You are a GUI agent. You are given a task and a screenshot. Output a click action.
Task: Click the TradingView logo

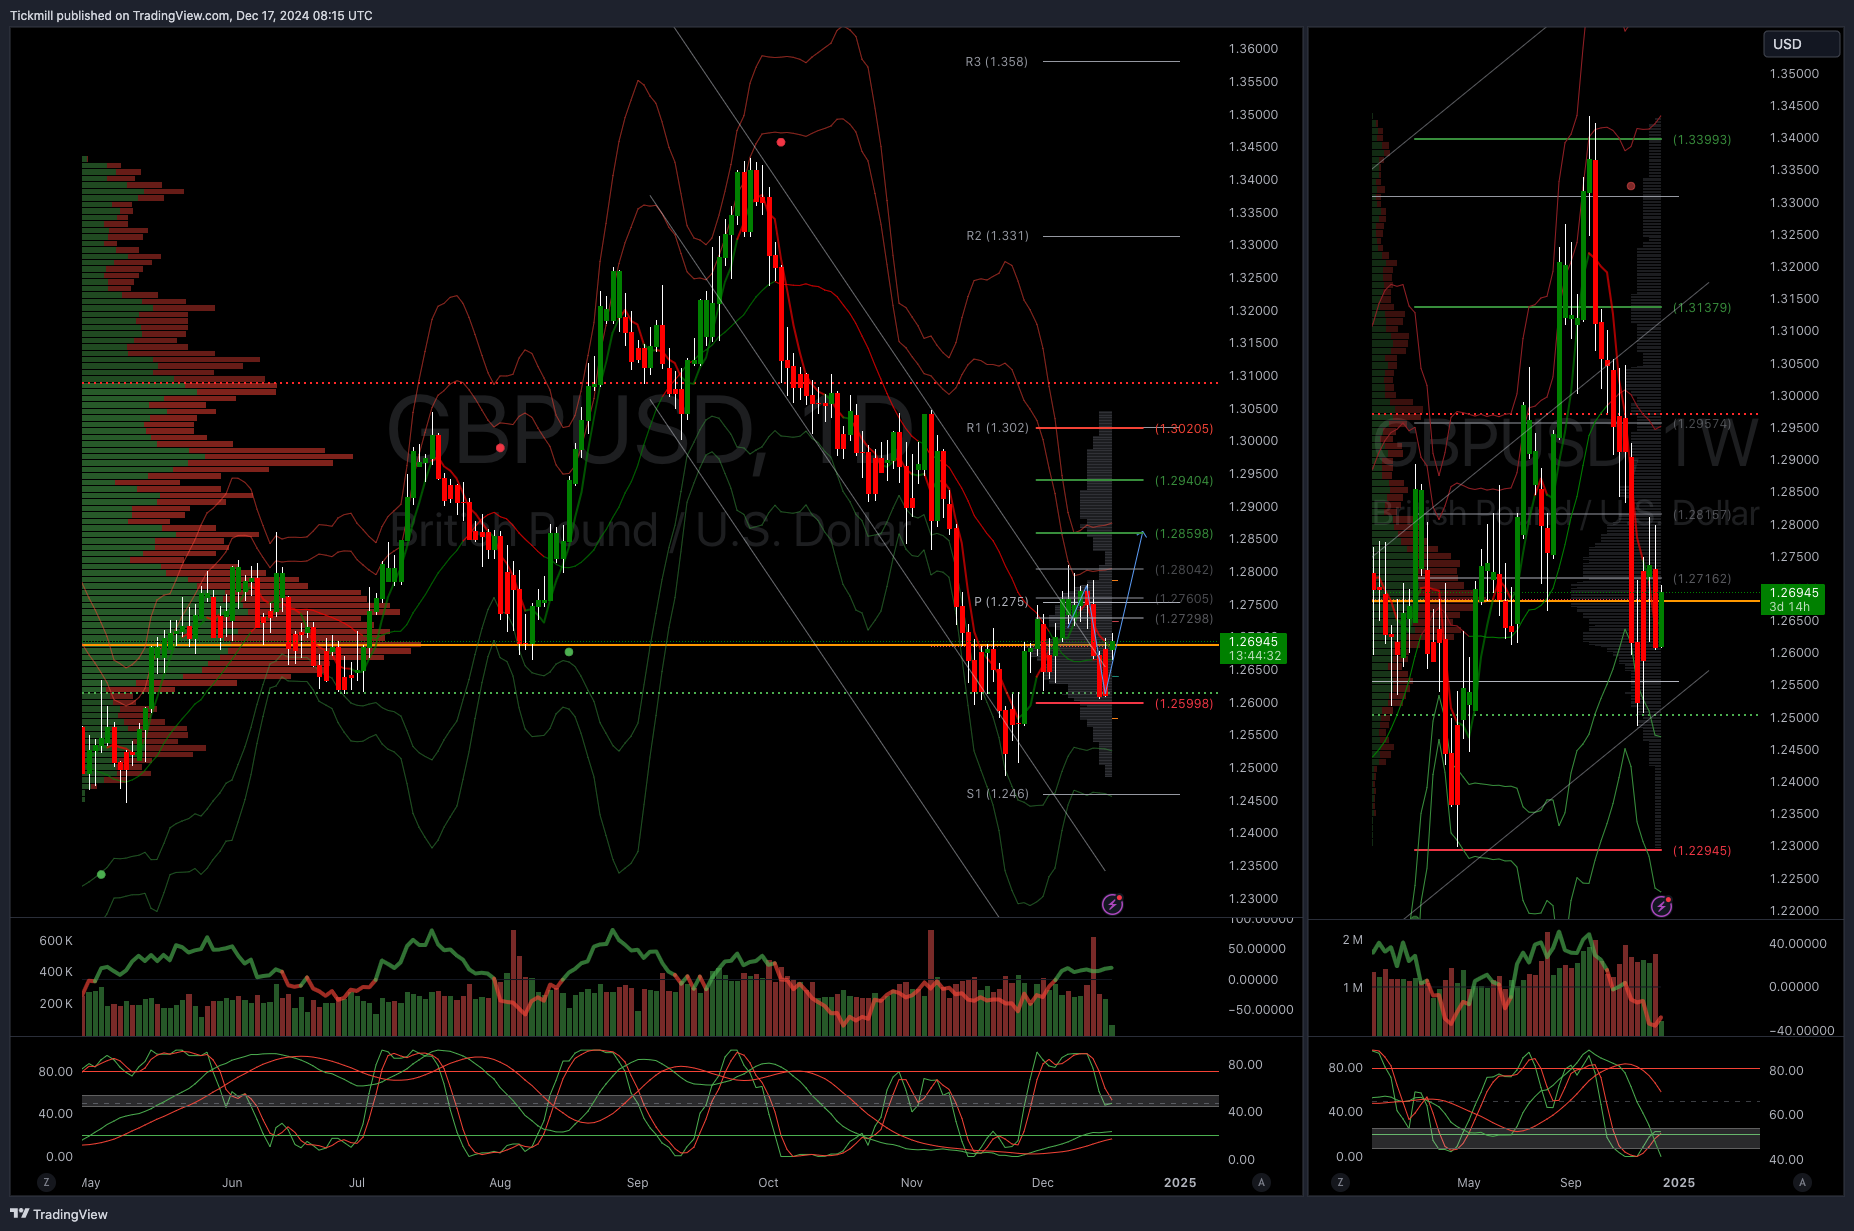pyautogui.click(x=59, y=1214)
